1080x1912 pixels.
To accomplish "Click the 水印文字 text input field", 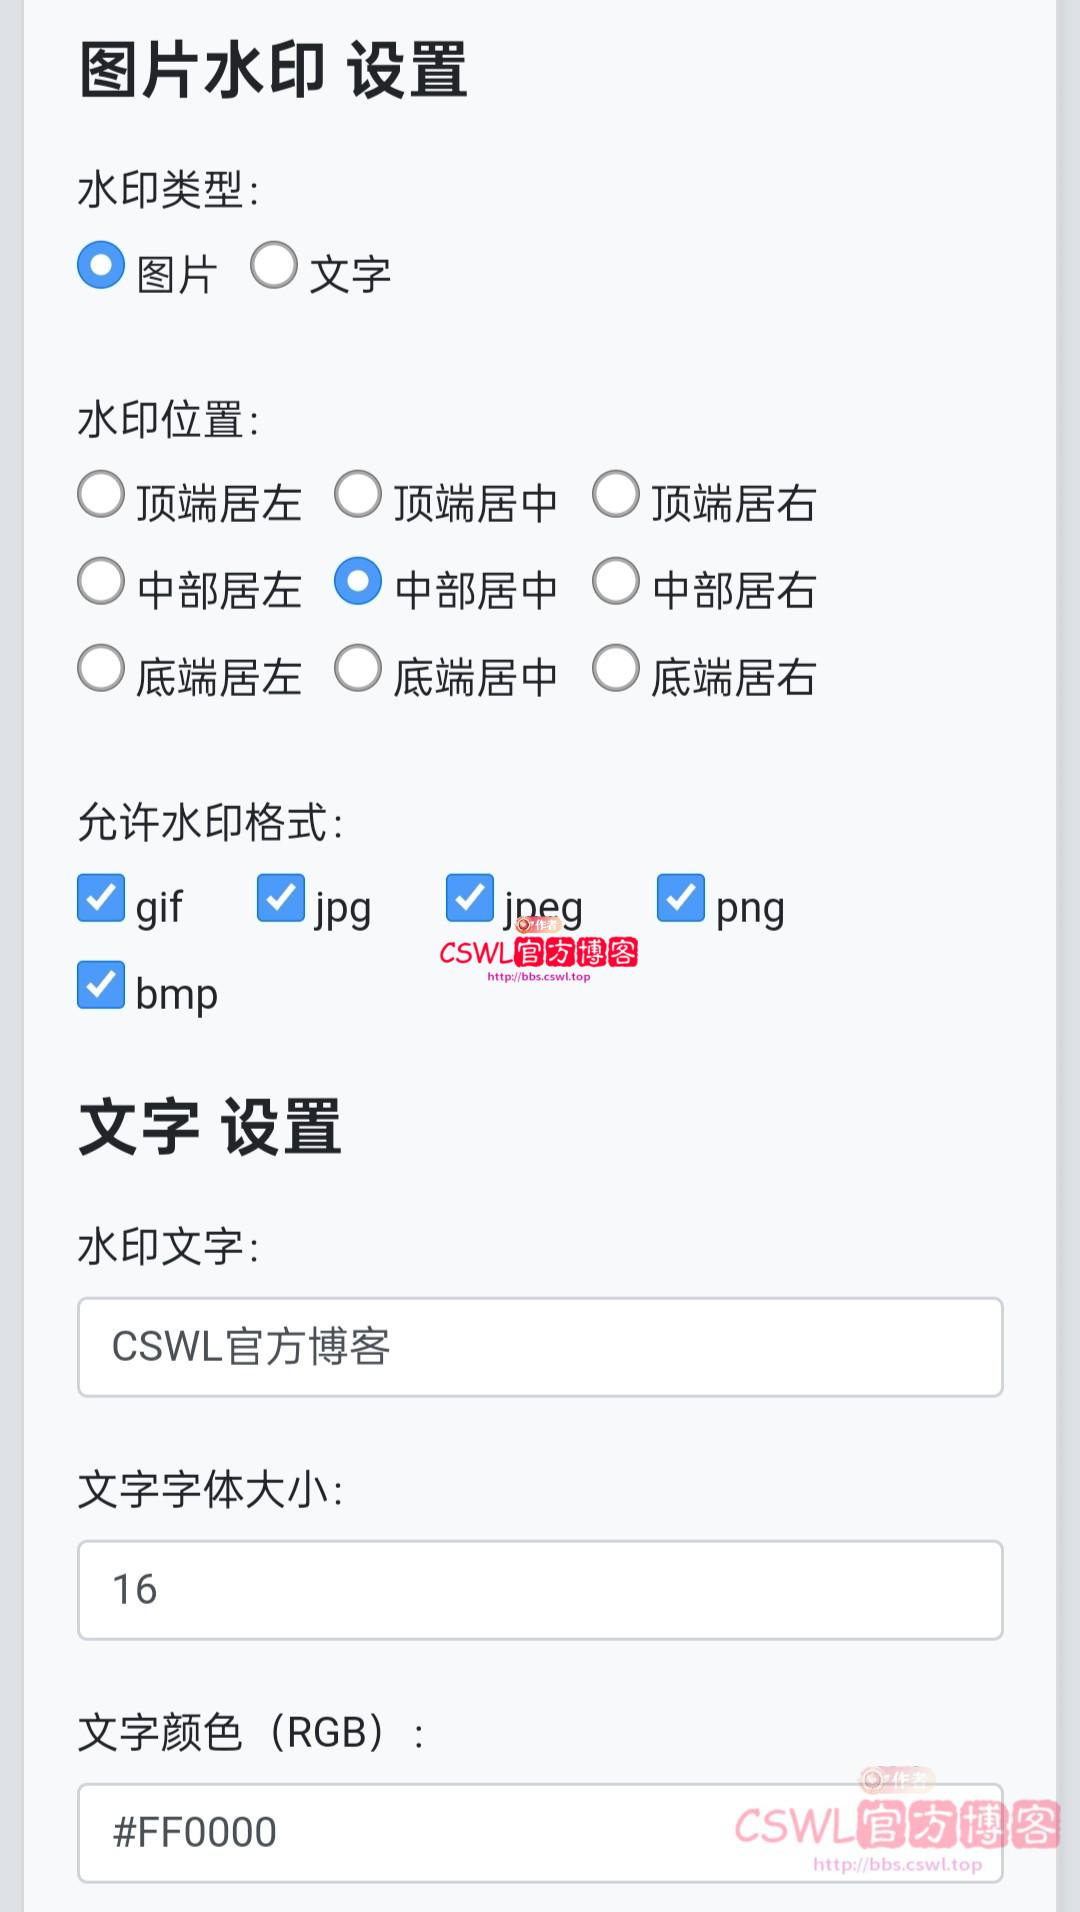I will pos(540,1347).
